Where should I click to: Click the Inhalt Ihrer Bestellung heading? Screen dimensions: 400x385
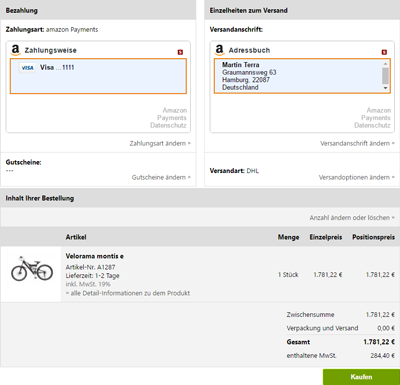(40, 198)
